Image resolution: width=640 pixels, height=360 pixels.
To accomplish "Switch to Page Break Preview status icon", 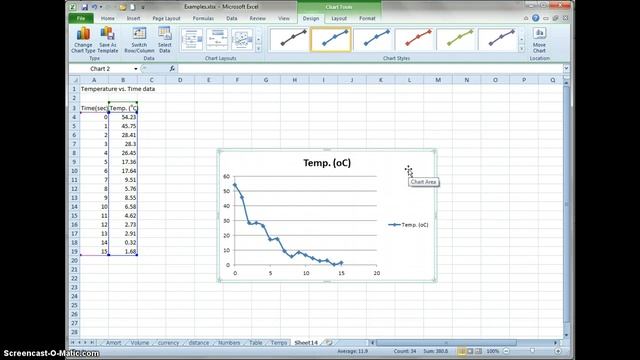I will click(x=479, y=351).
